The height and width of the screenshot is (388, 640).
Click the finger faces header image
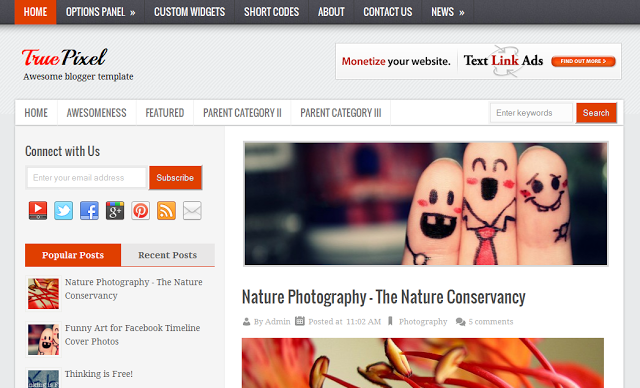[426, 204]
